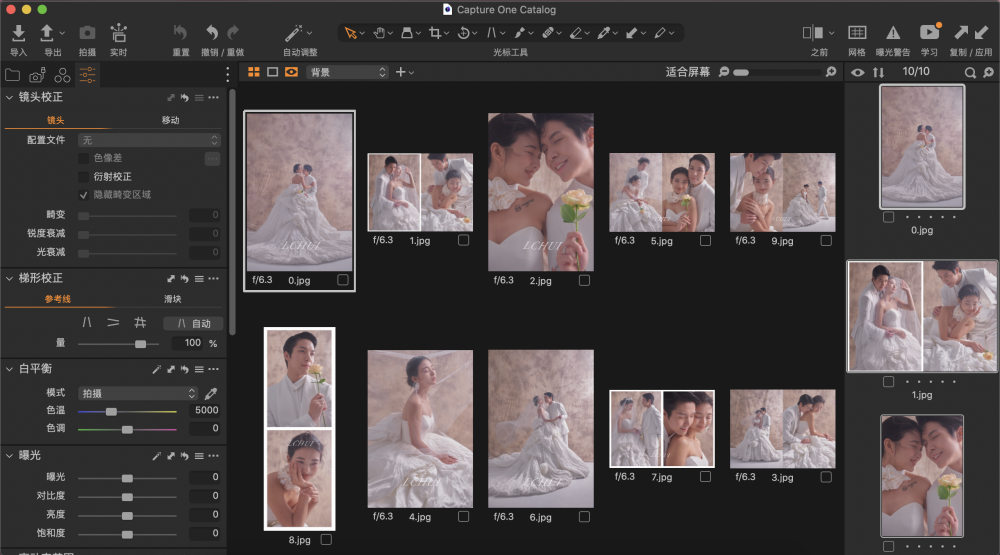Enable the Diffraction Correction (衍射校正) checkbox
1000x555 pixels.
pos(84,177)
